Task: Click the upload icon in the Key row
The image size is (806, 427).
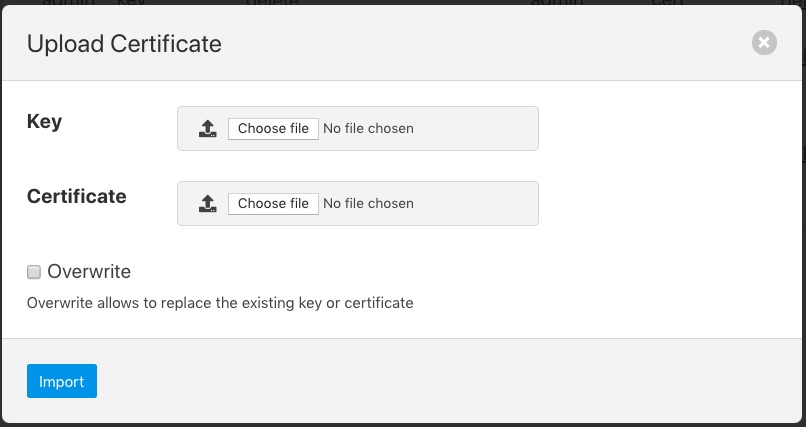Action: 207,128
